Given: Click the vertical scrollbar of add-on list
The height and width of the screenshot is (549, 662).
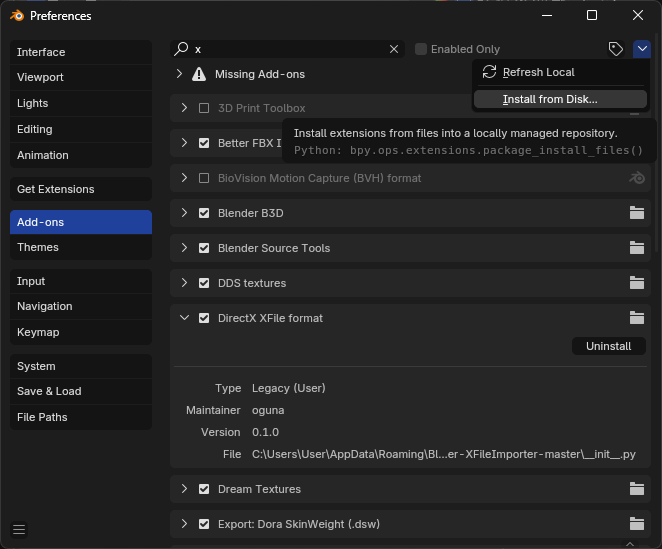Looking at the screenshot, I should click(658, 144).
